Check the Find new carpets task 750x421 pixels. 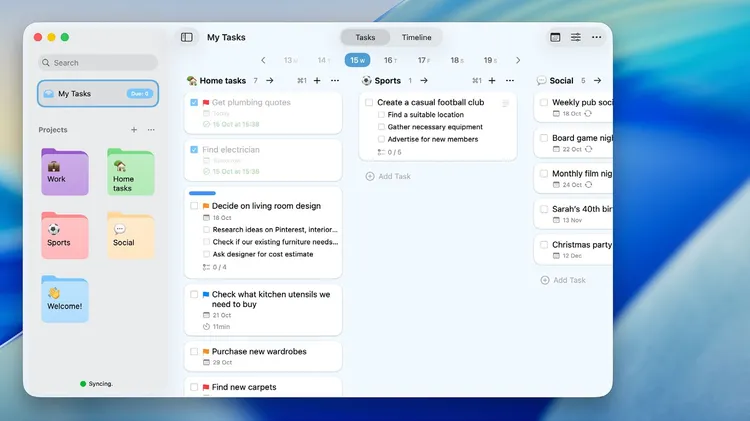pos(194,387)
